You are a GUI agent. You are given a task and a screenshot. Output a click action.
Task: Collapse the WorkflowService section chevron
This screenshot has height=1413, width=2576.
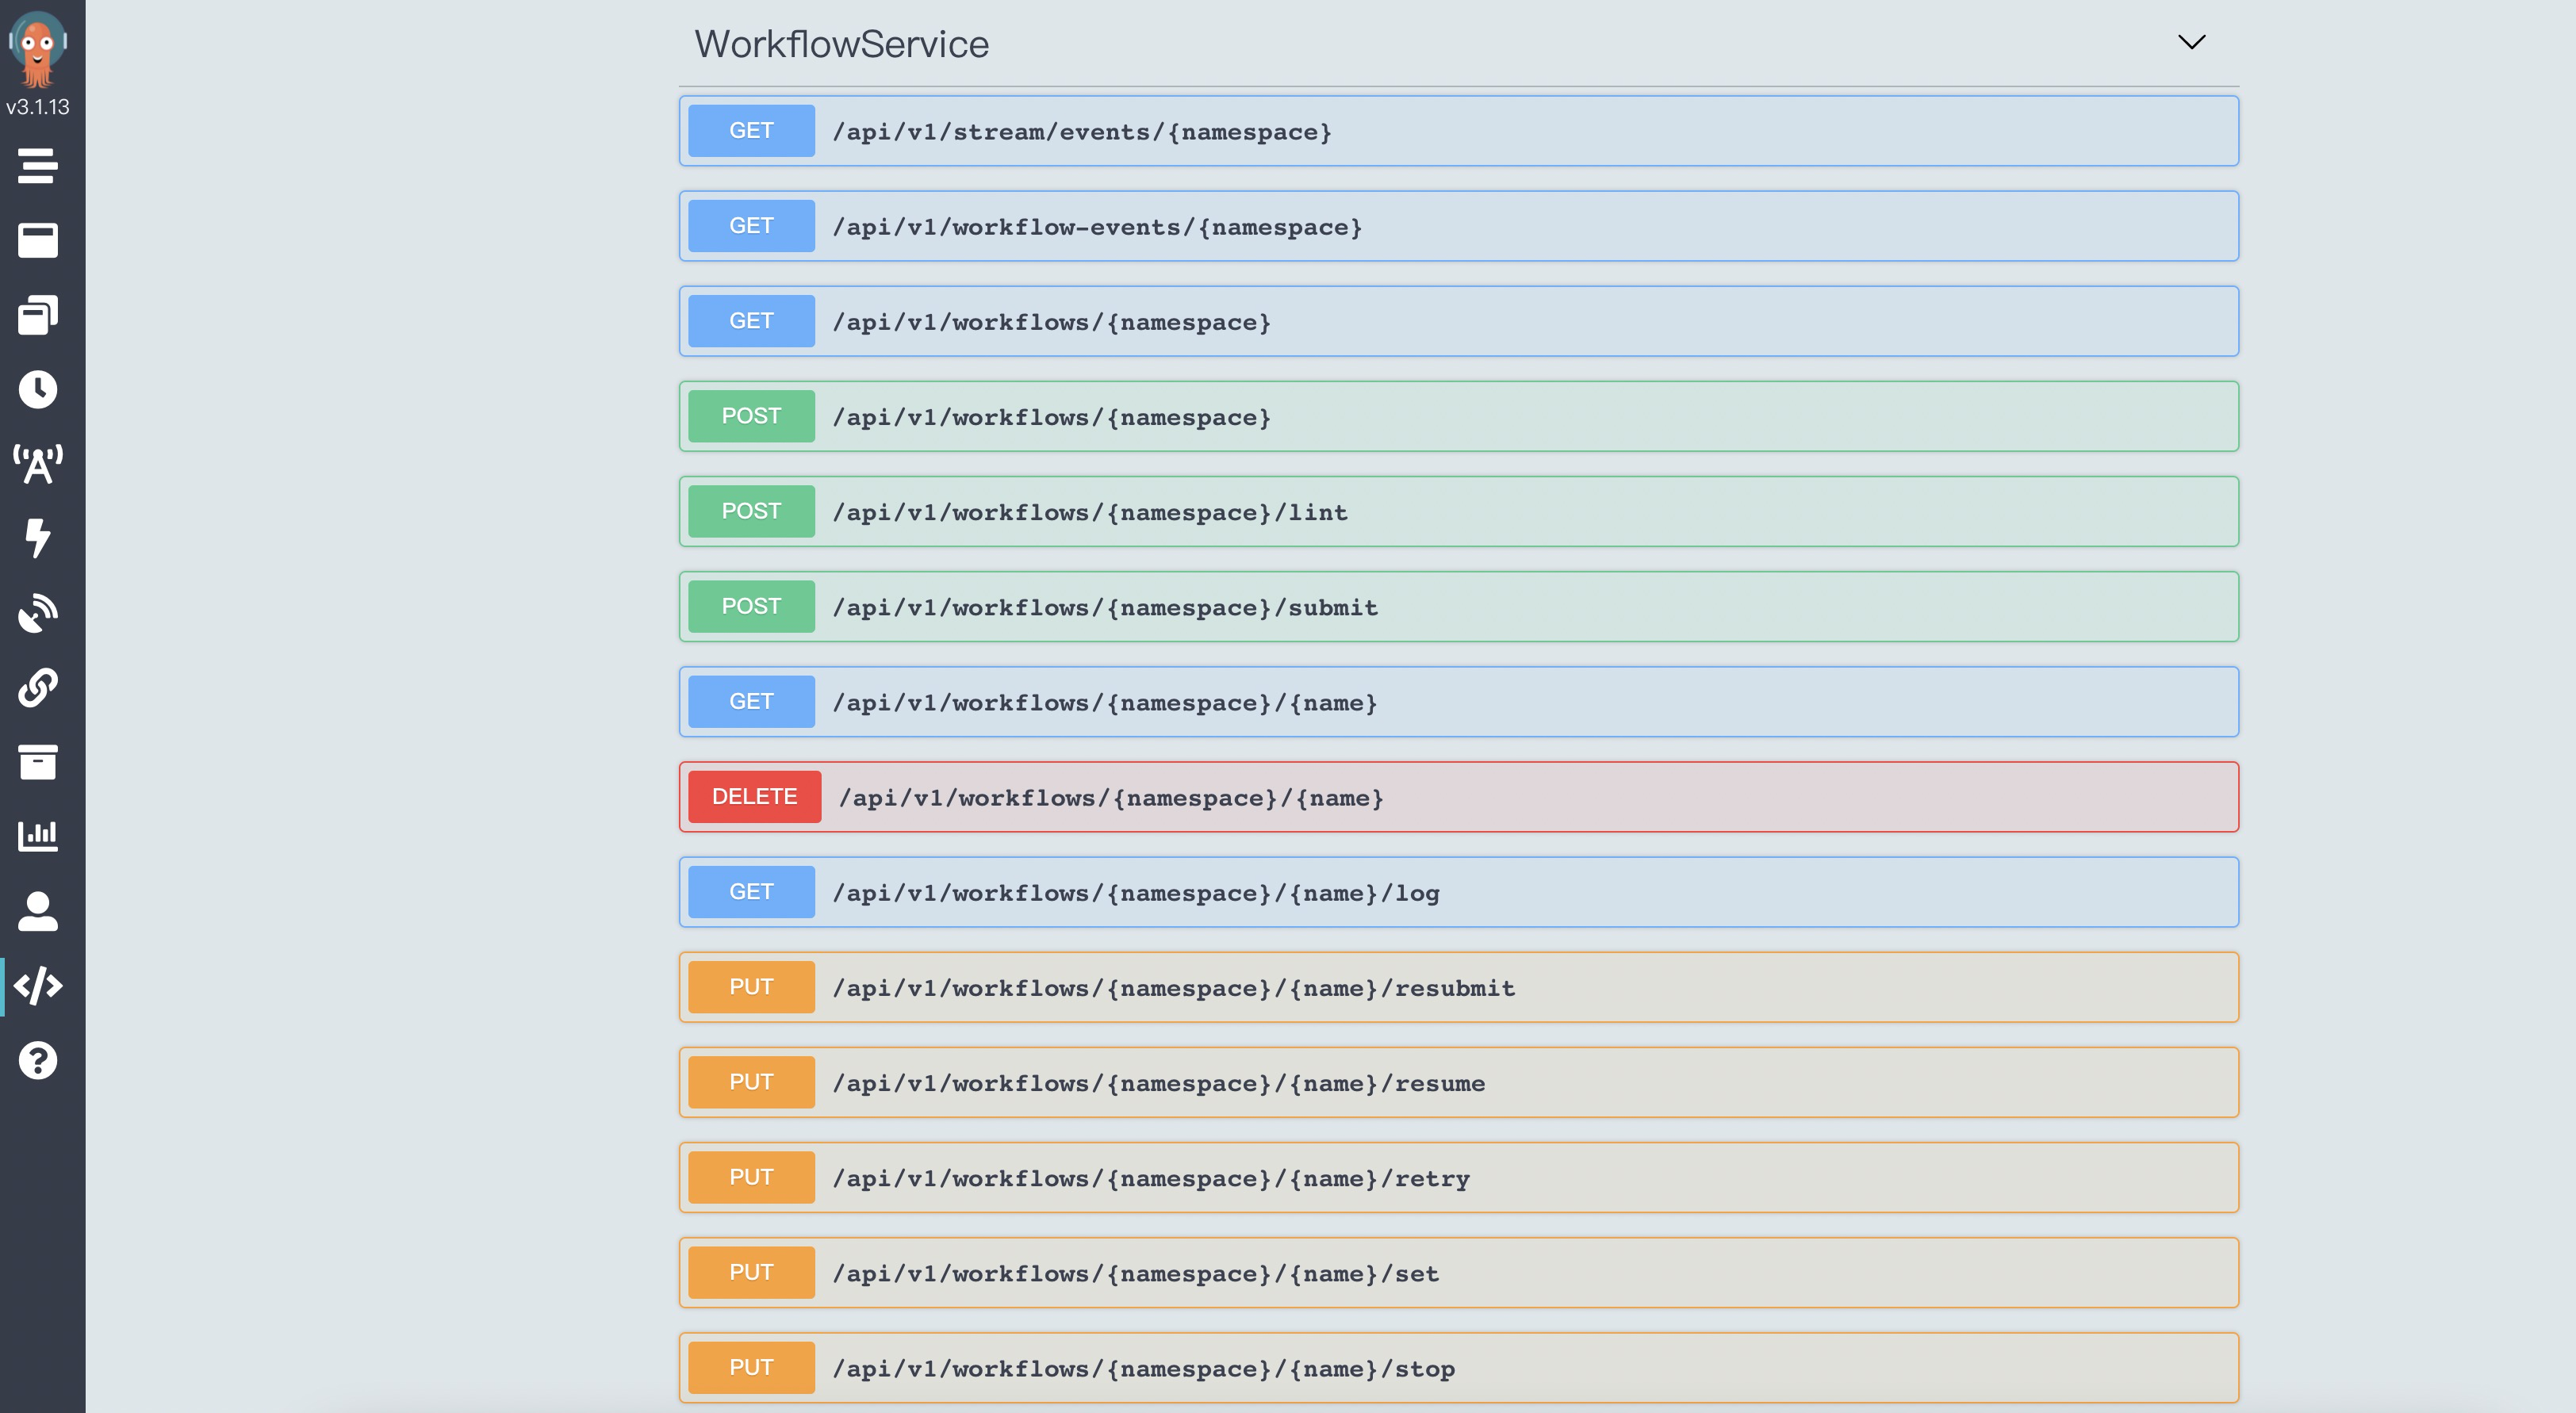click(2191, 42)
